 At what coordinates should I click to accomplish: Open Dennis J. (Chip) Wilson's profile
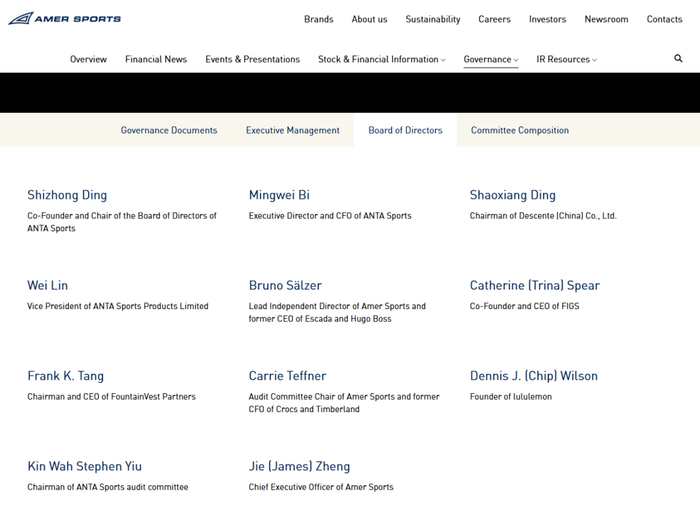click(533, 376)
